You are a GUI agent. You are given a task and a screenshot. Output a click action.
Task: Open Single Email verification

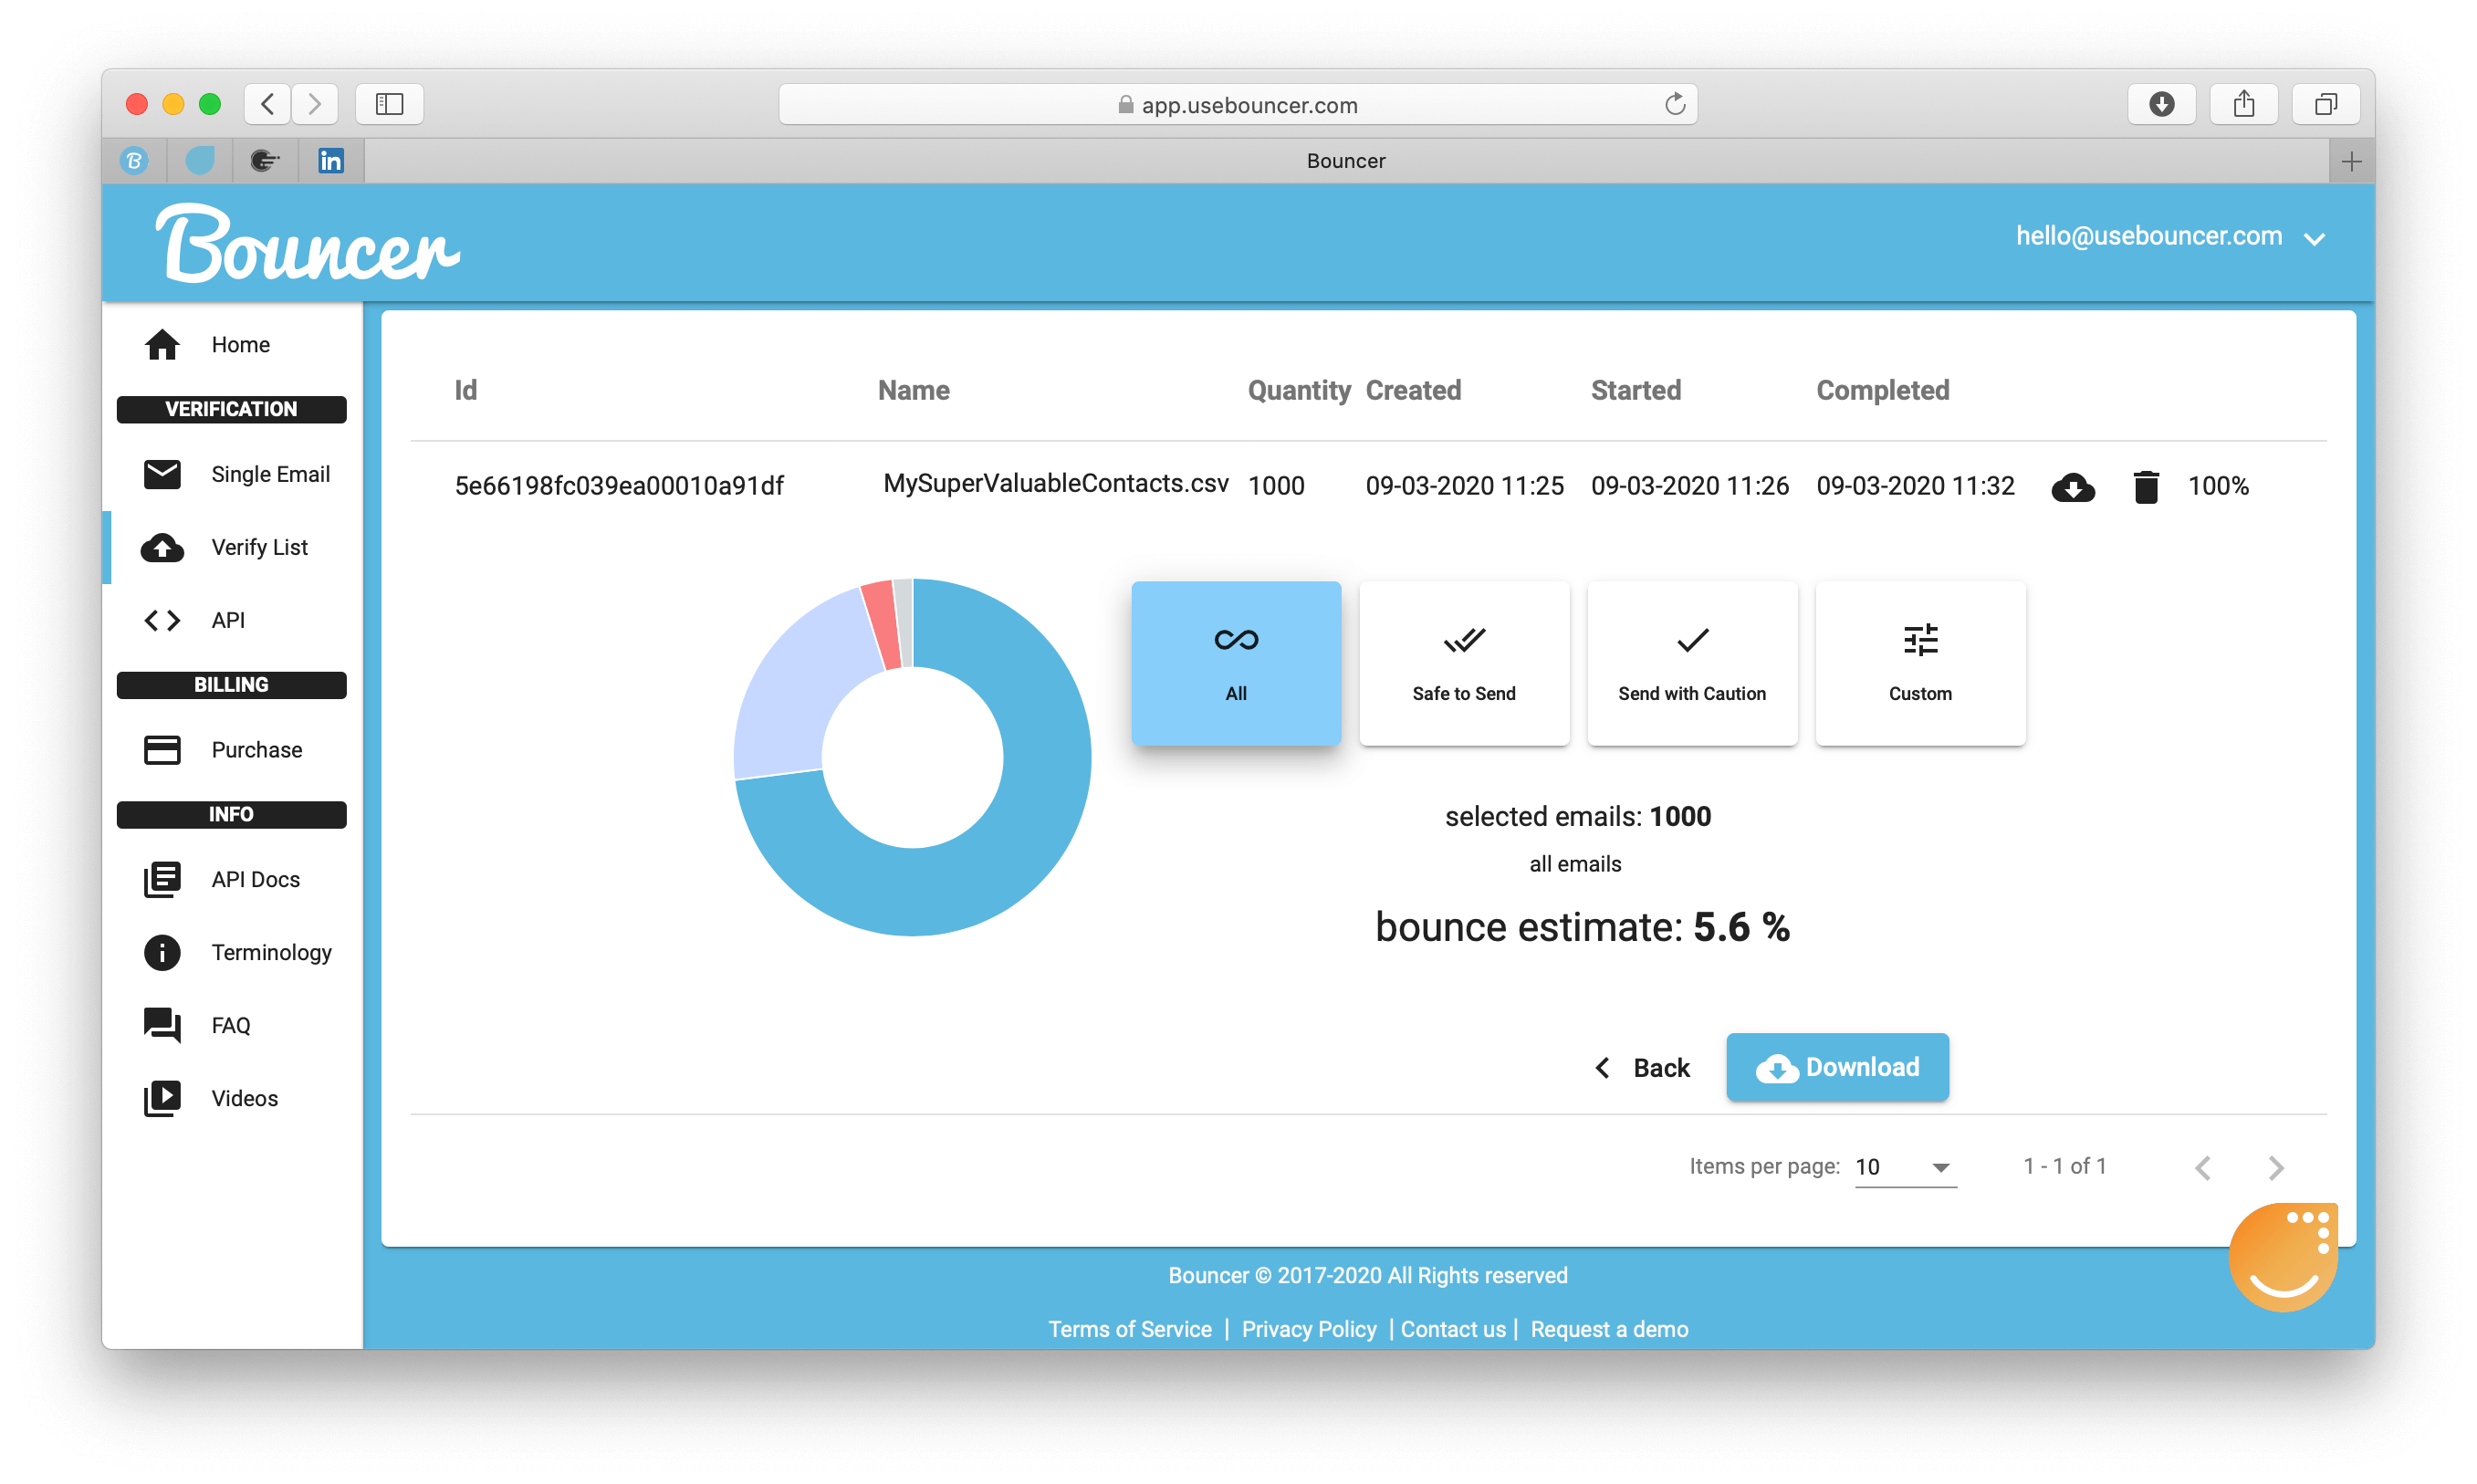click(270, 474)
